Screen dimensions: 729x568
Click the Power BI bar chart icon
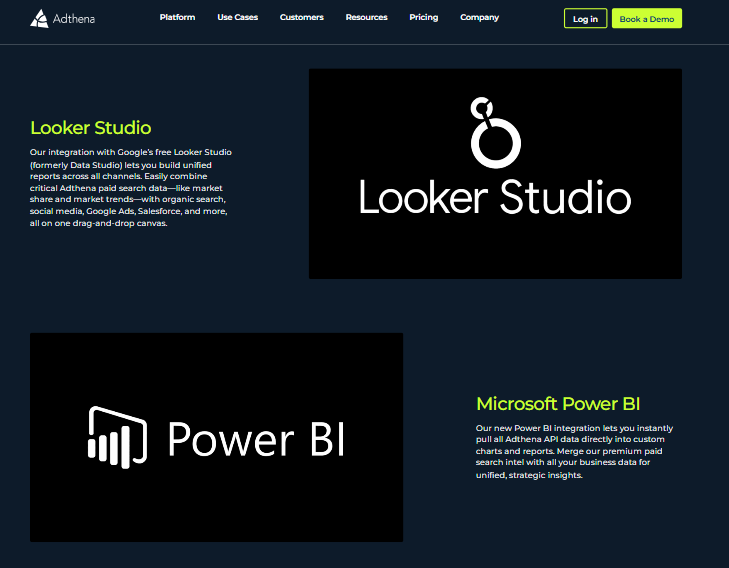(x=117, y=436)
